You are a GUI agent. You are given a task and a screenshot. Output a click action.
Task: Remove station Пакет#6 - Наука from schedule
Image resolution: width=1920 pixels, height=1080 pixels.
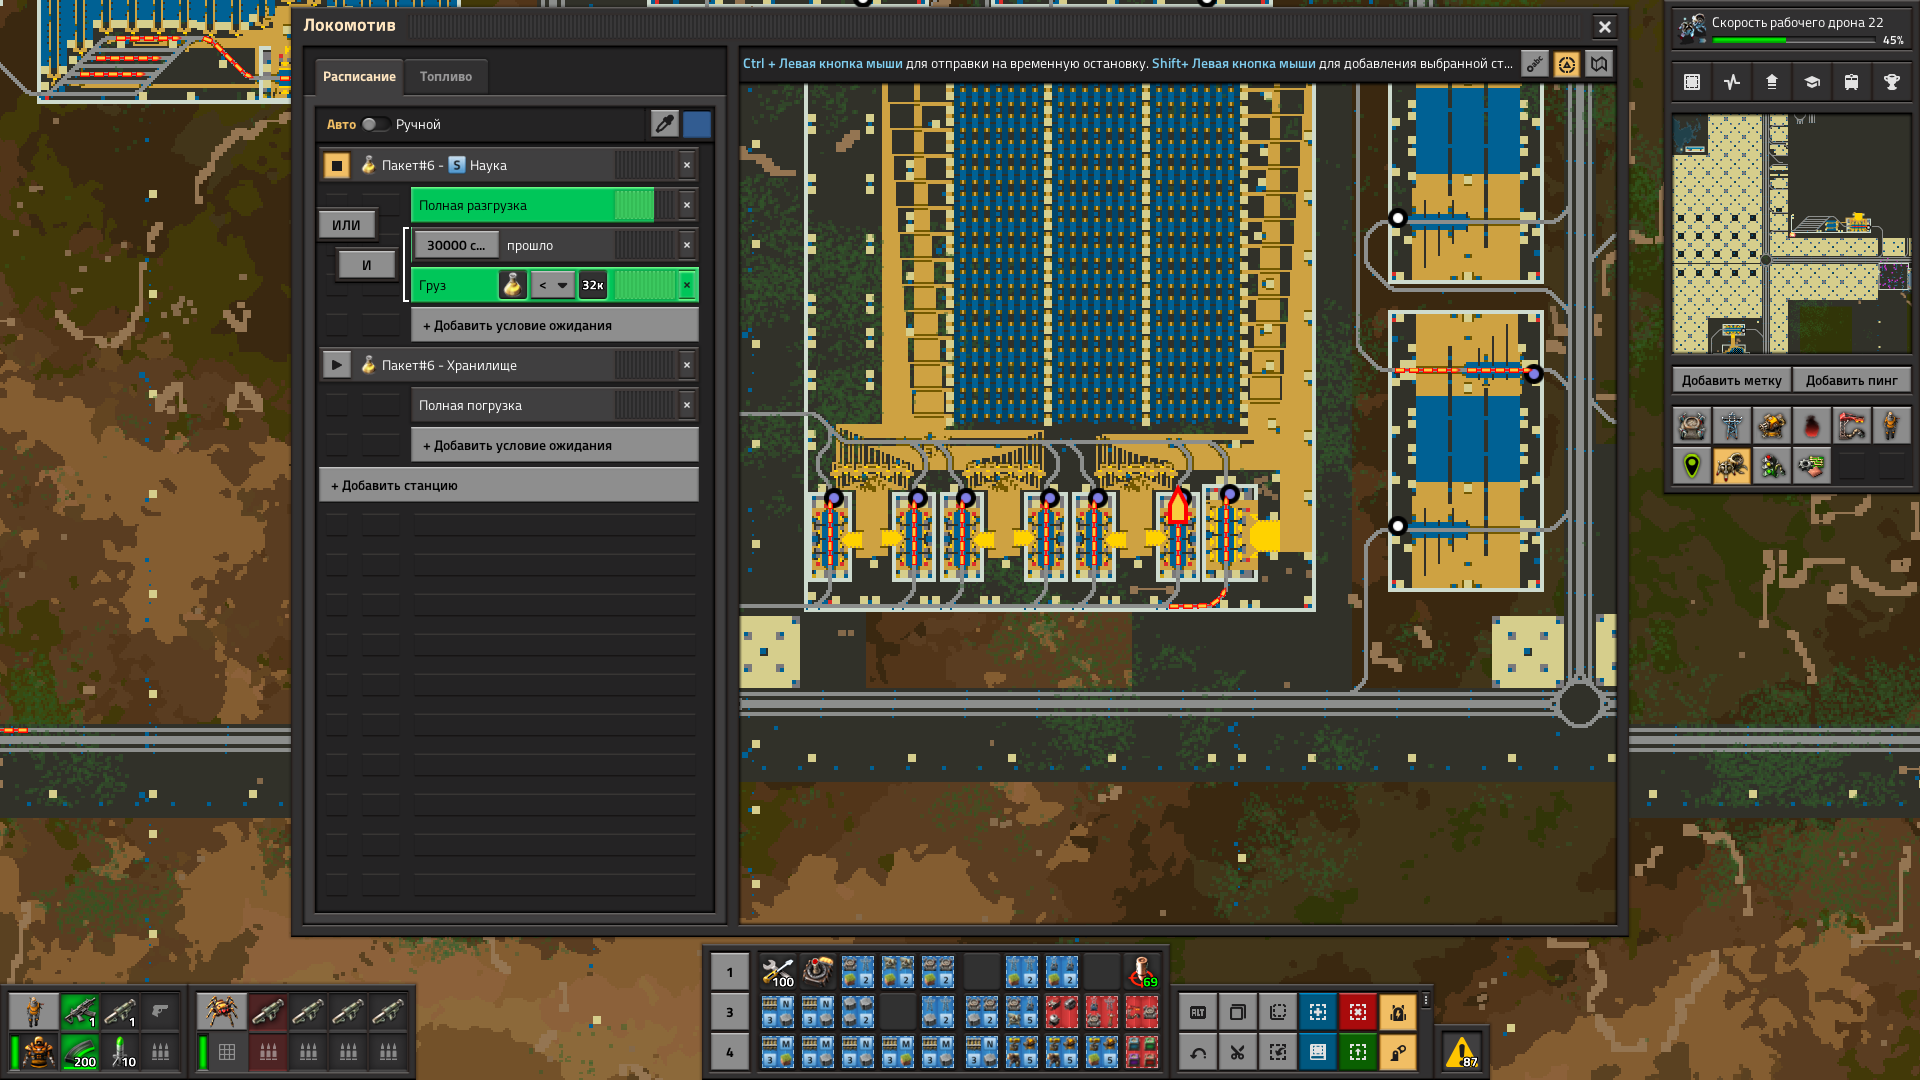687,165
